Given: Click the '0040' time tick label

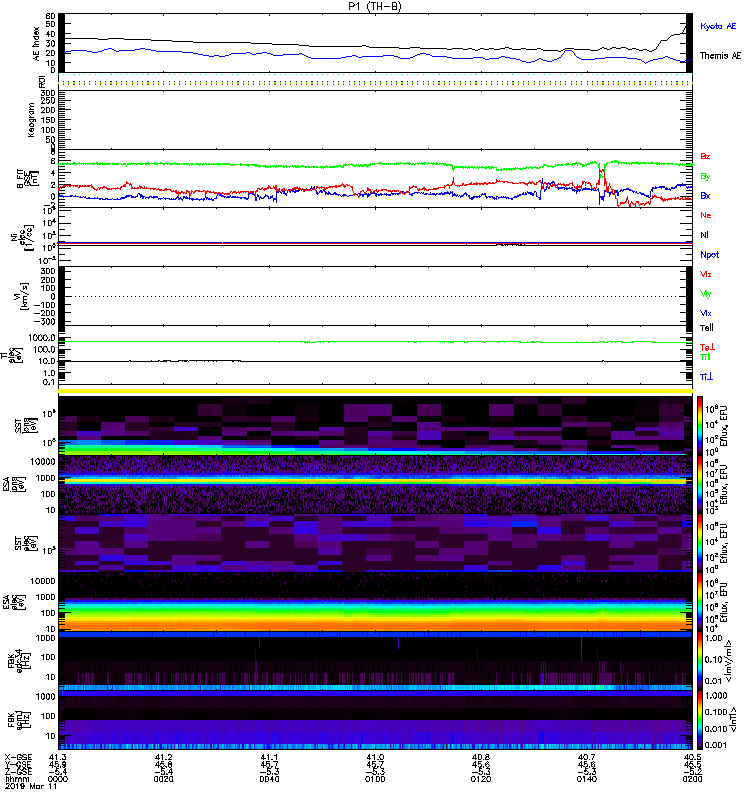Looking at the screenshot, I should coord(269,779).
